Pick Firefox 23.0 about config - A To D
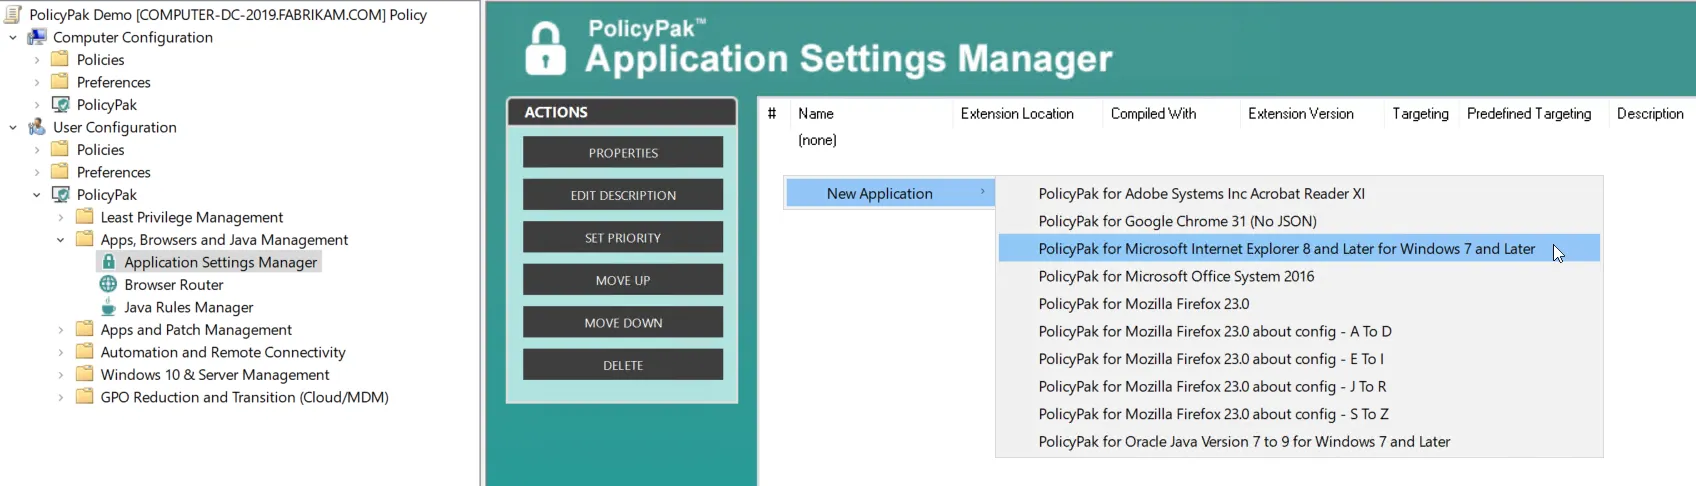 point(1299,331)
